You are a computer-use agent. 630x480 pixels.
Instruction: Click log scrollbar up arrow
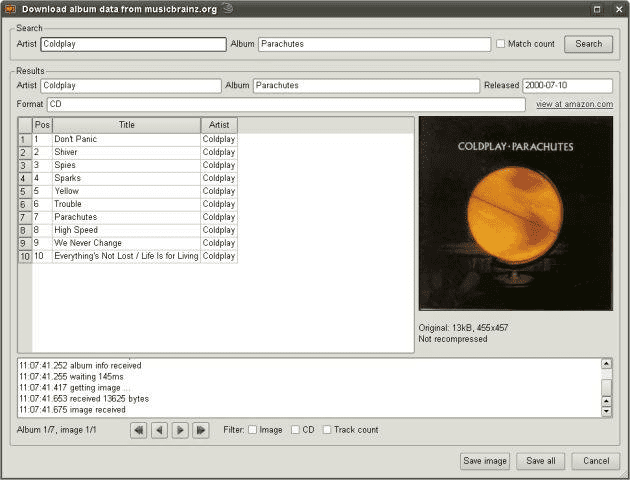click(x=606, y=364)
